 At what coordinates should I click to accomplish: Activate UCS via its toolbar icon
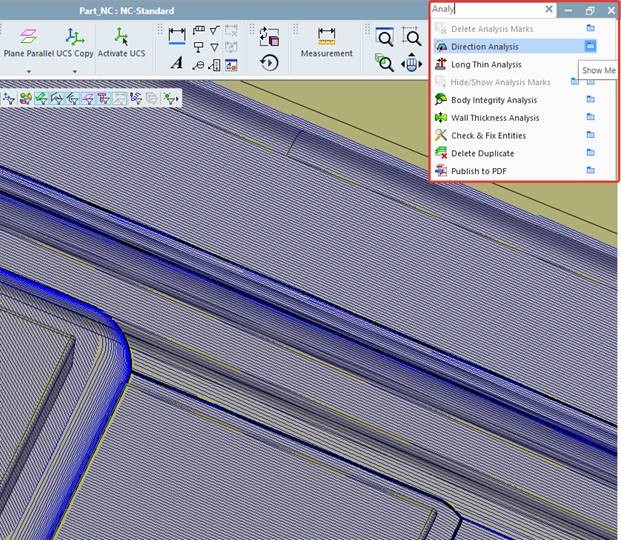point(121,36)
